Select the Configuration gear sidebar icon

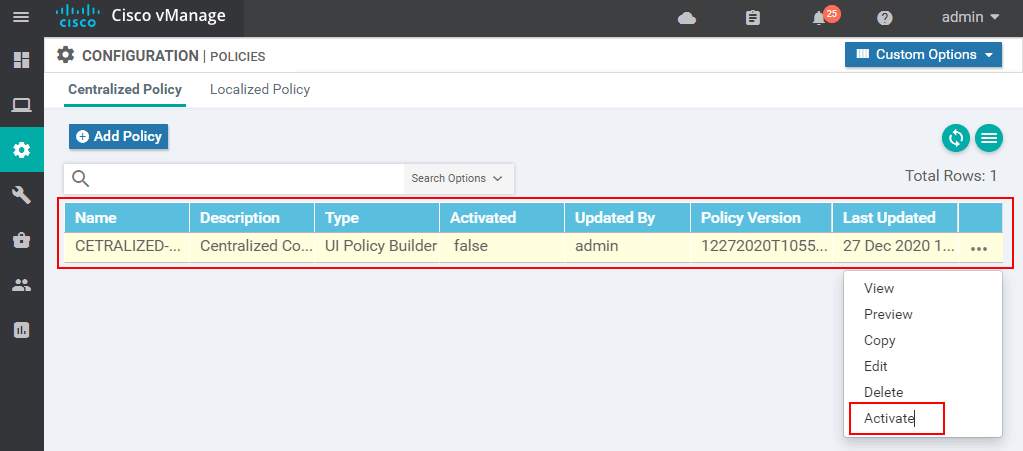coord(21,150)
